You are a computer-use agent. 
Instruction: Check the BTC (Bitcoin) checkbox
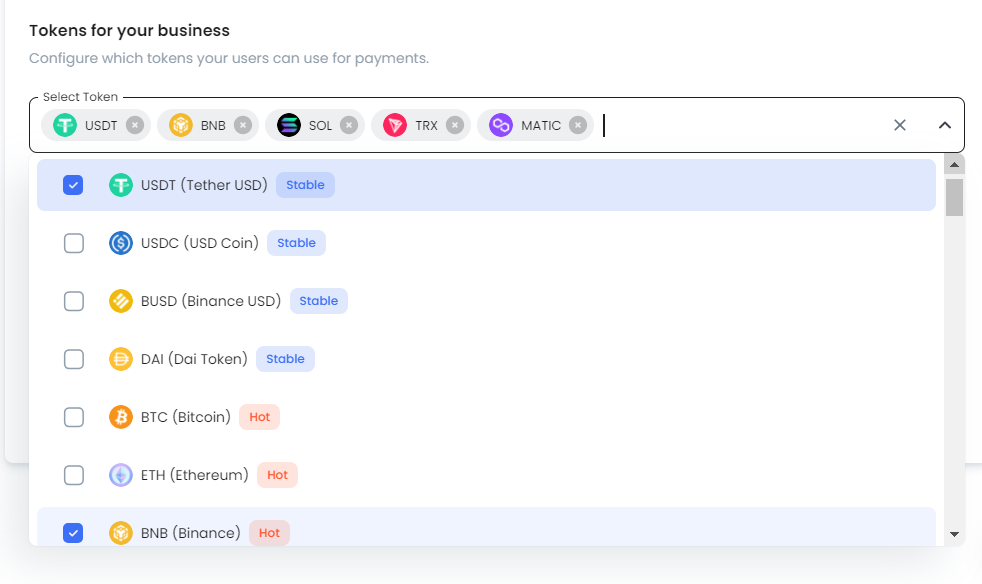pyautogui.click(x=74, y=417)
